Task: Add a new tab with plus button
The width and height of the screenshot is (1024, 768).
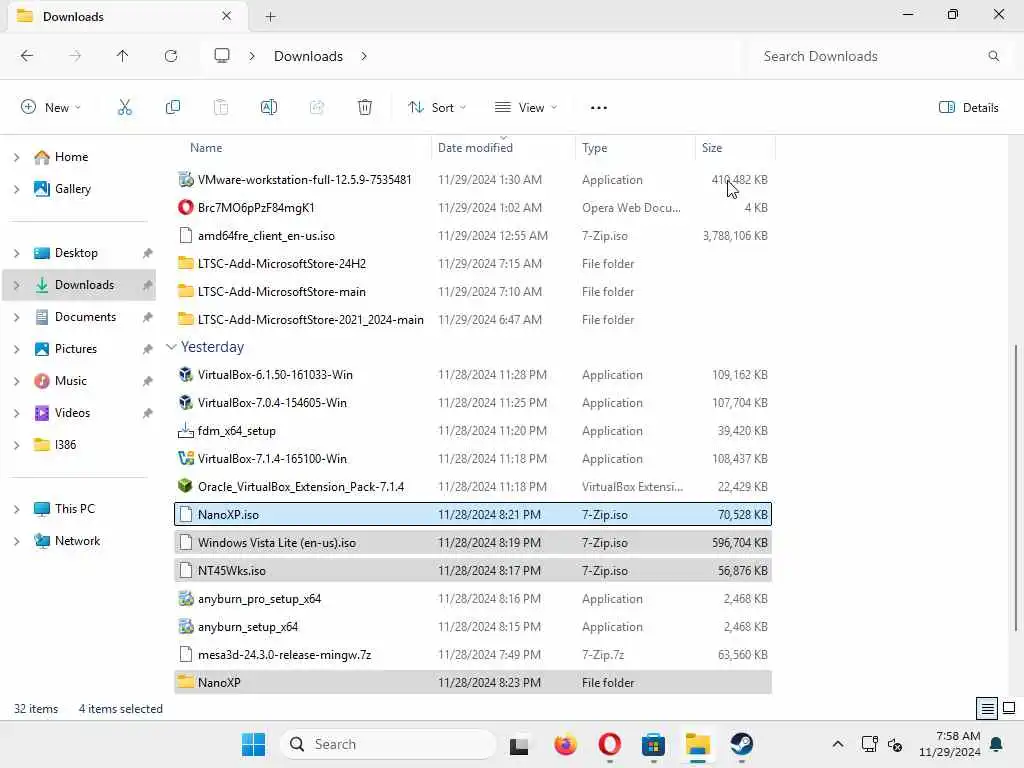Action: [x=270, y=16]
